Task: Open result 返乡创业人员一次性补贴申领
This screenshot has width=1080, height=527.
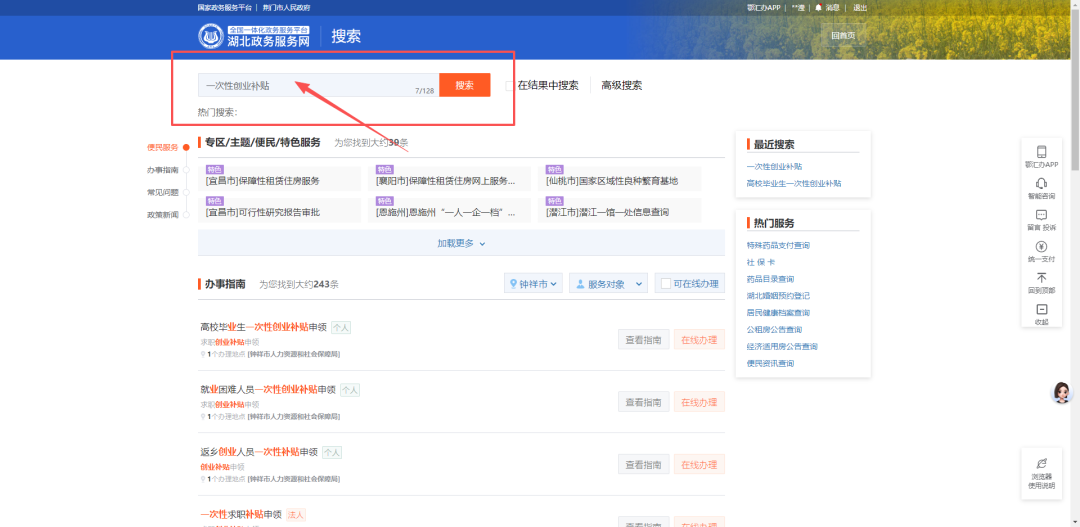Action: coord(259,452)
